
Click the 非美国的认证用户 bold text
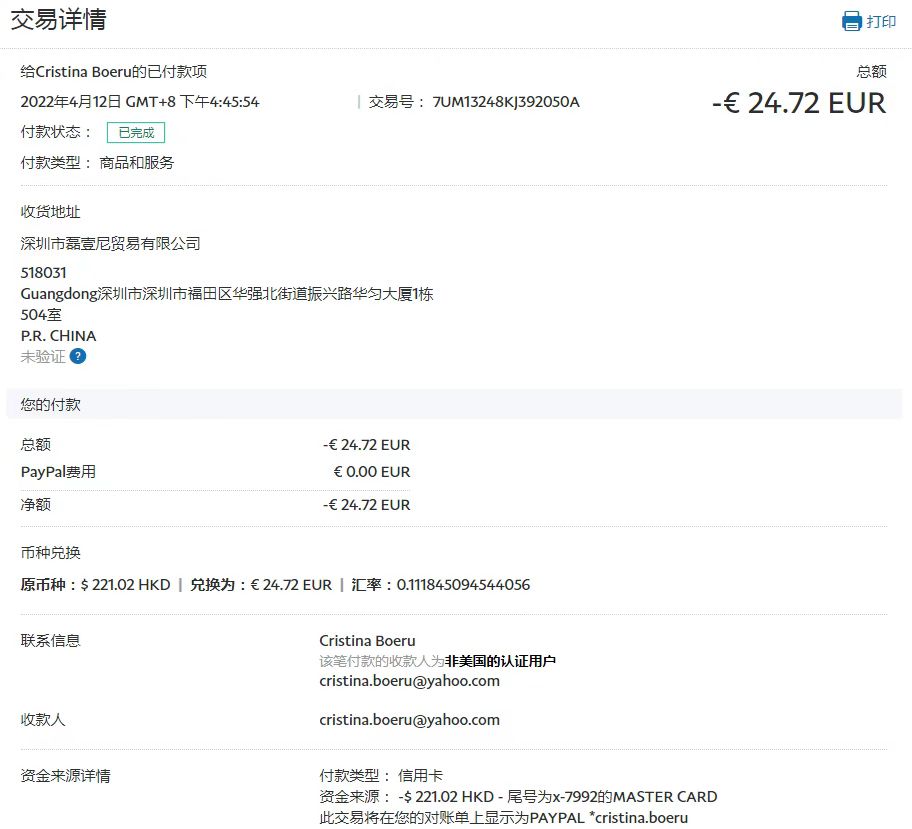click(x=500, y=661)
